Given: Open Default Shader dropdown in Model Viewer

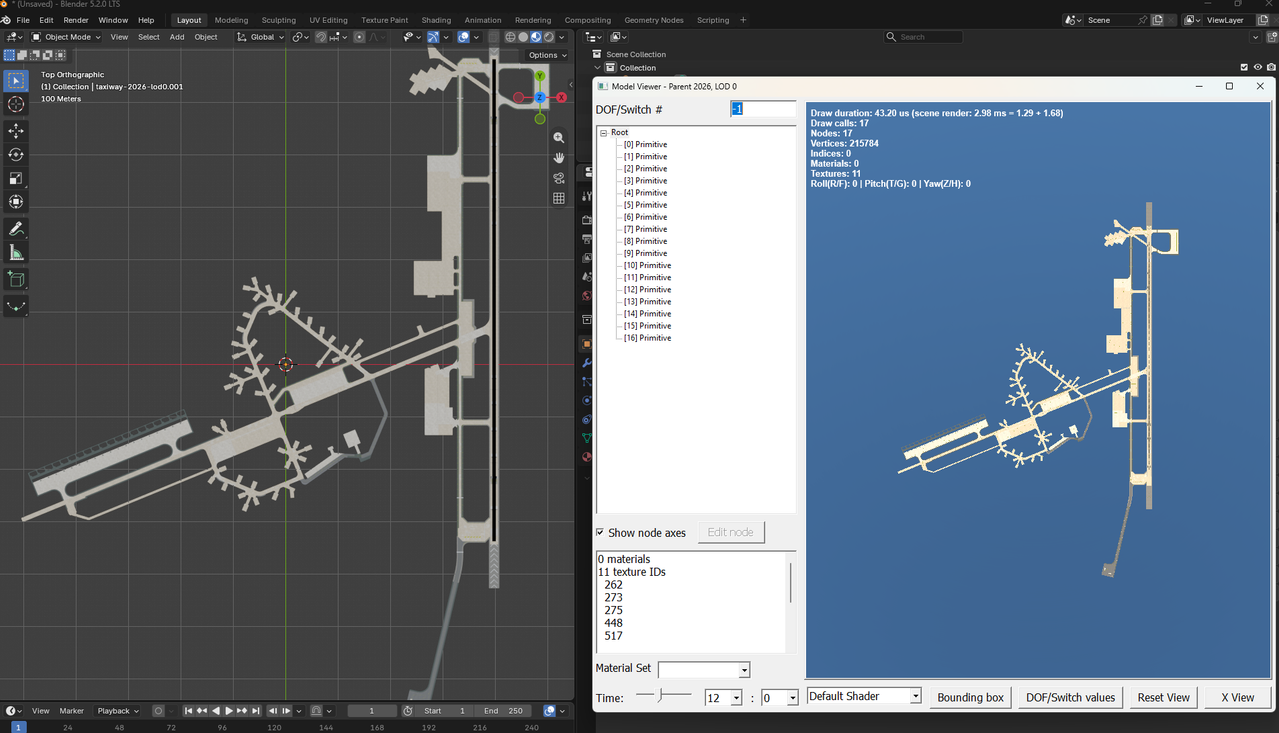Looking at the screenshot, I should (x=864, y=696).
